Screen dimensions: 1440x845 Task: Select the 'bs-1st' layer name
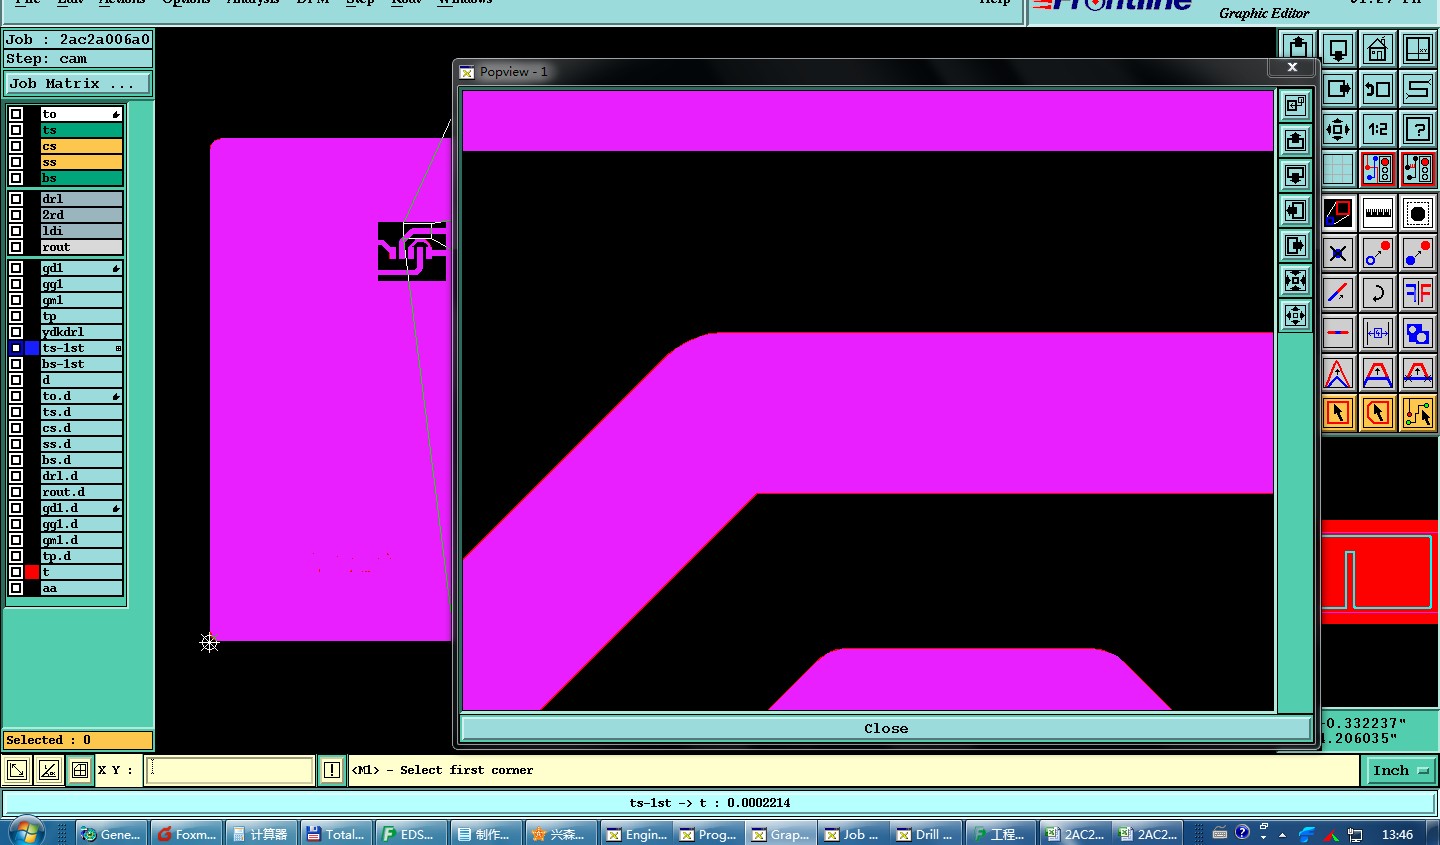(x=81, y=364)
